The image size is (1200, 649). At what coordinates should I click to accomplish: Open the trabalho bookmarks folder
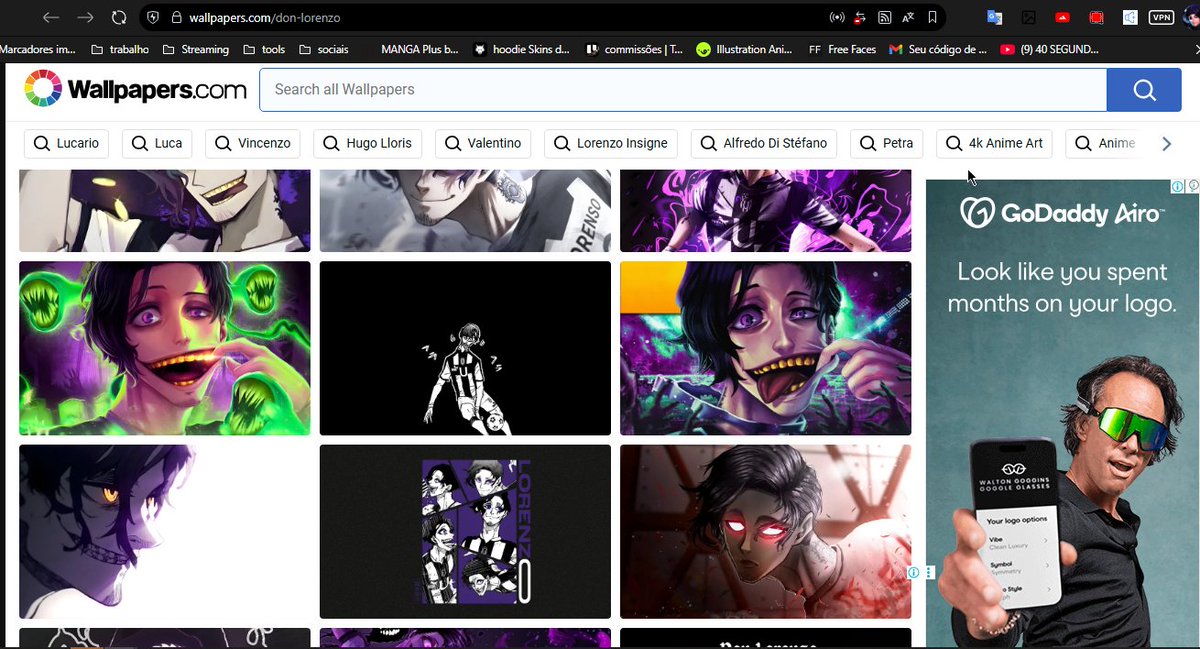(119, 49)
